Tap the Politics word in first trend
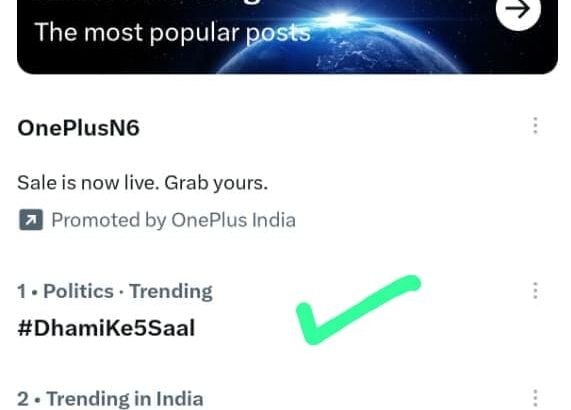 click(x=78, y=291)
